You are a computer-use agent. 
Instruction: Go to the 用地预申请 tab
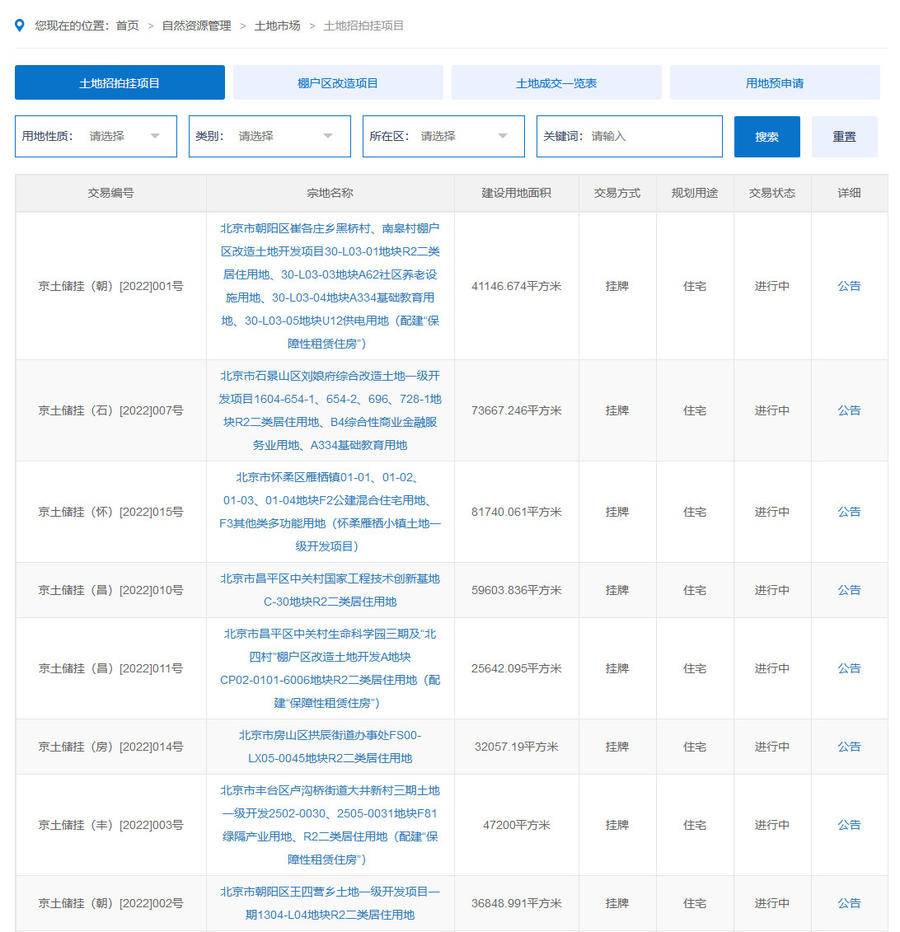coord(774,83)
